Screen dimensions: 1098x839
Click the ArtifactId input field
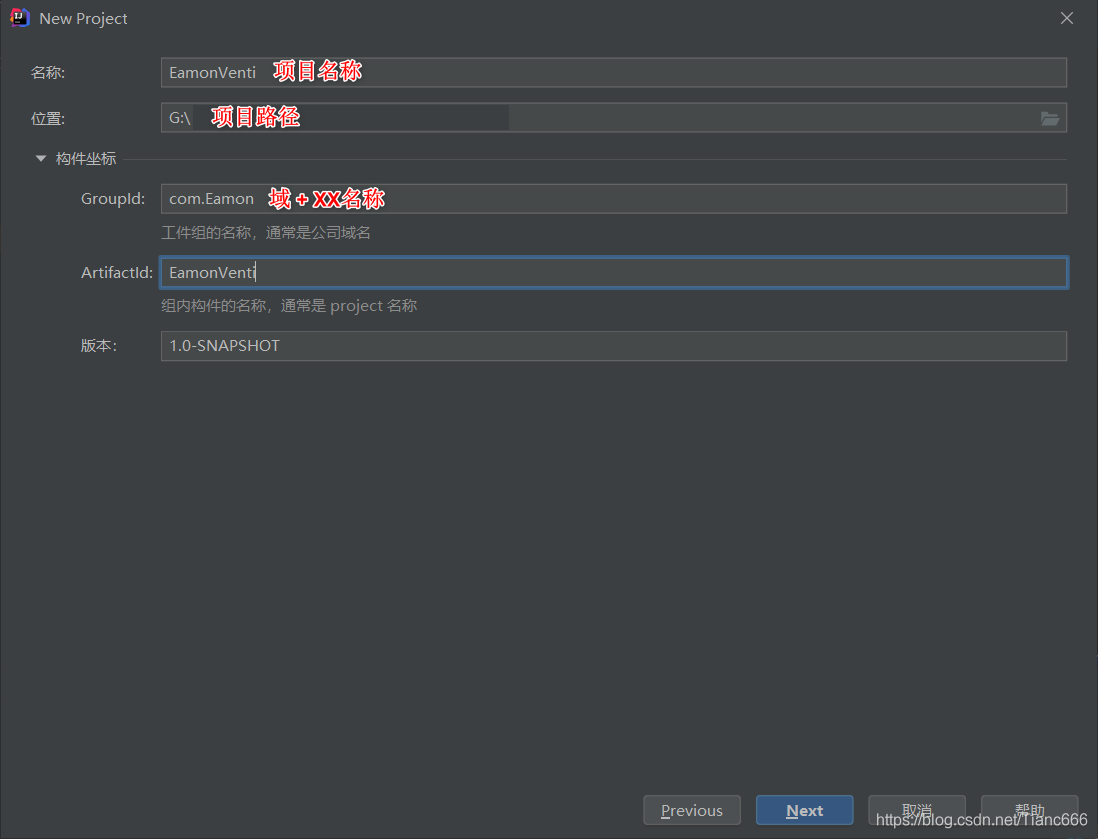coord(613,272)
